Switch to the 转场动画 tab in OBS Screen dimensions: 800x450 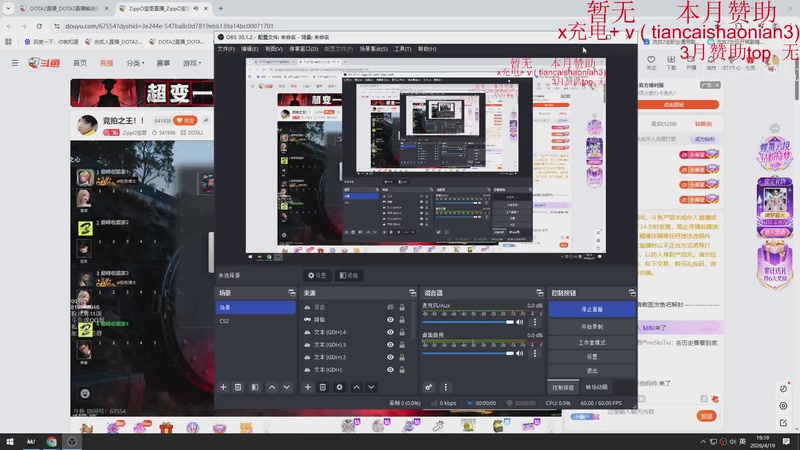pyautogui.click(x=596, y=387)
